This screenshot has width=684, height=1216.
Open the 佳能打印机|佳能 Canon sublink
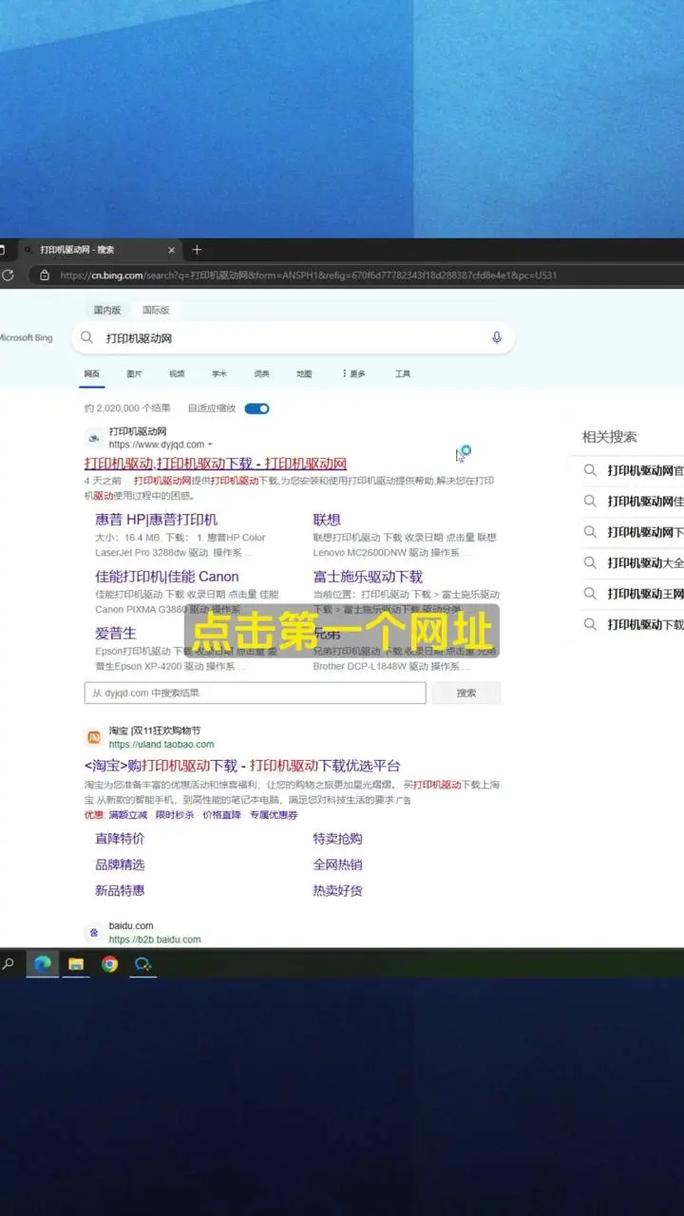(x=167, y=577)
